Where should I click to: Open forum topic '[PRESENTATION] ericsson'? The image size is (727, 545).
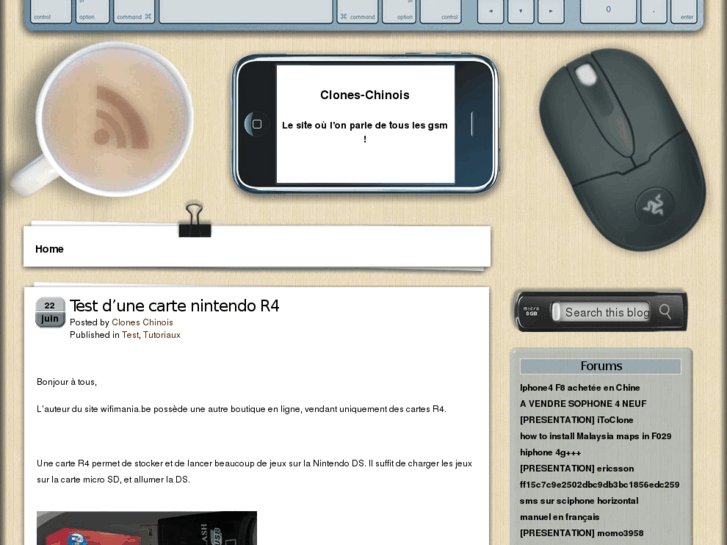coord(577,468)
